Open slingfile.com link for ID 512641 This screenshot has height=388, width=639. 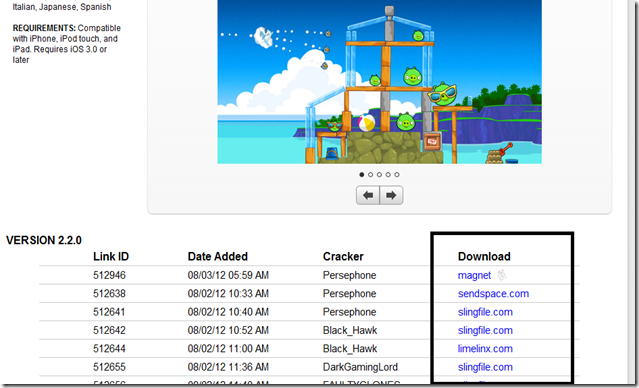click(x=485, y=312)
